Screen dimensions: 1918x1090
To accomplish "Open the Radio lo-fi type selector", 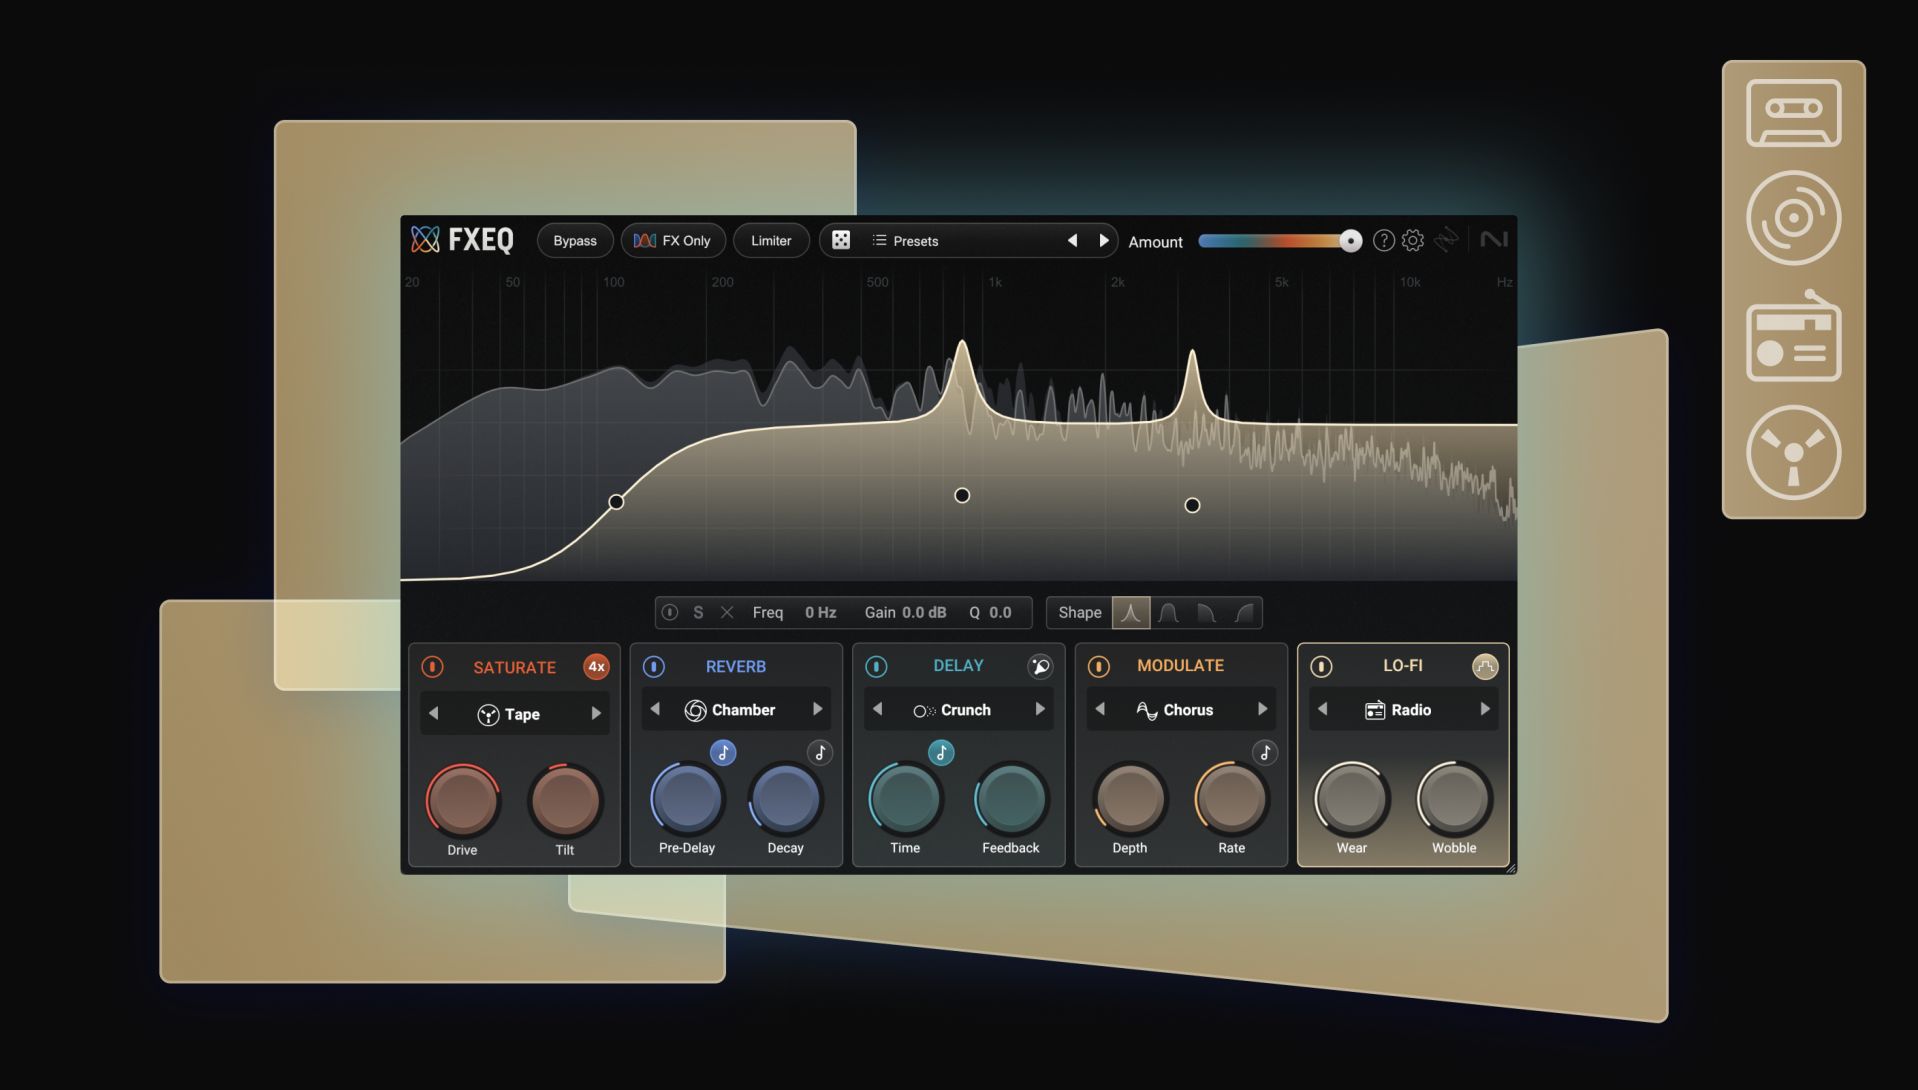I will coord(1403,710).
